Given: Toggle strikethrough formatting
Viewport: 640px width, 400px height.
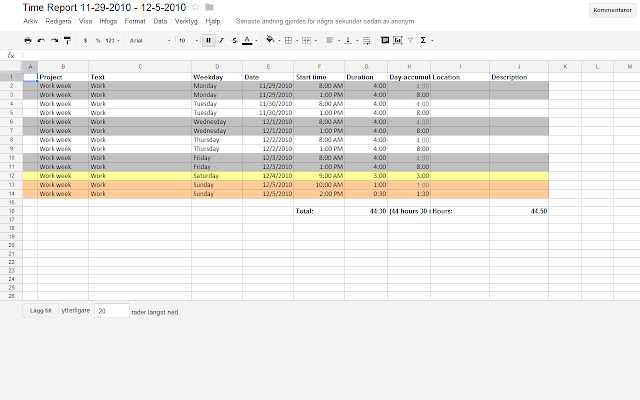Looking at the screenshot, I should pyautogui.click(x=234, y=40).
